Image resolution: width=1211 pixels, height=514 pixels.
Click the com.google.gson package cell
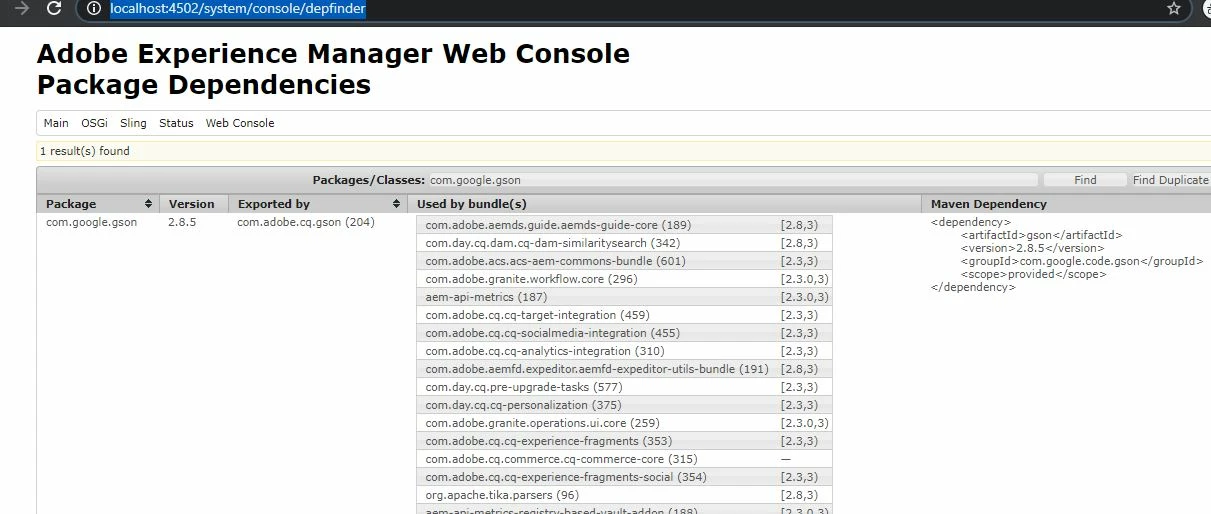pos(92,222)
